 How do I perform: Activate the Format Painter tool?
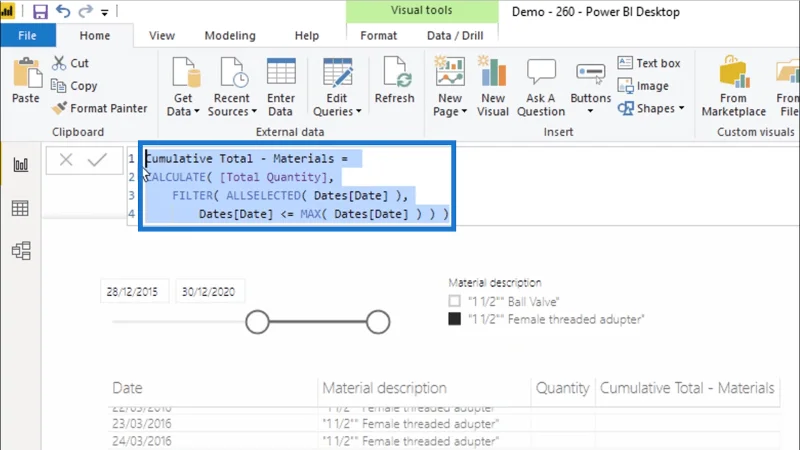pyautogui.click(x=99, y=108)
